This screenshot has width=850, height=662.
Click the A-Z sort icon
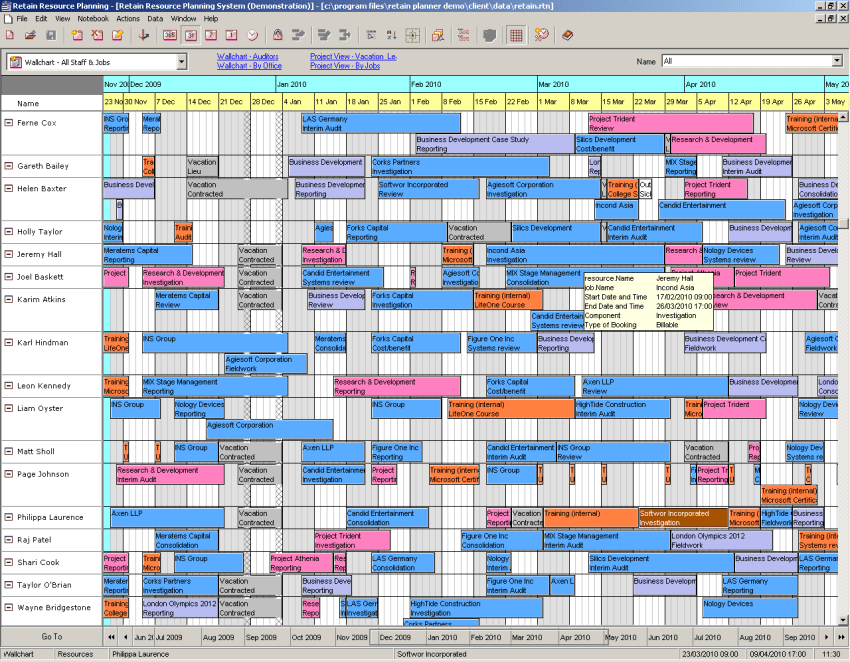(391, 35)
